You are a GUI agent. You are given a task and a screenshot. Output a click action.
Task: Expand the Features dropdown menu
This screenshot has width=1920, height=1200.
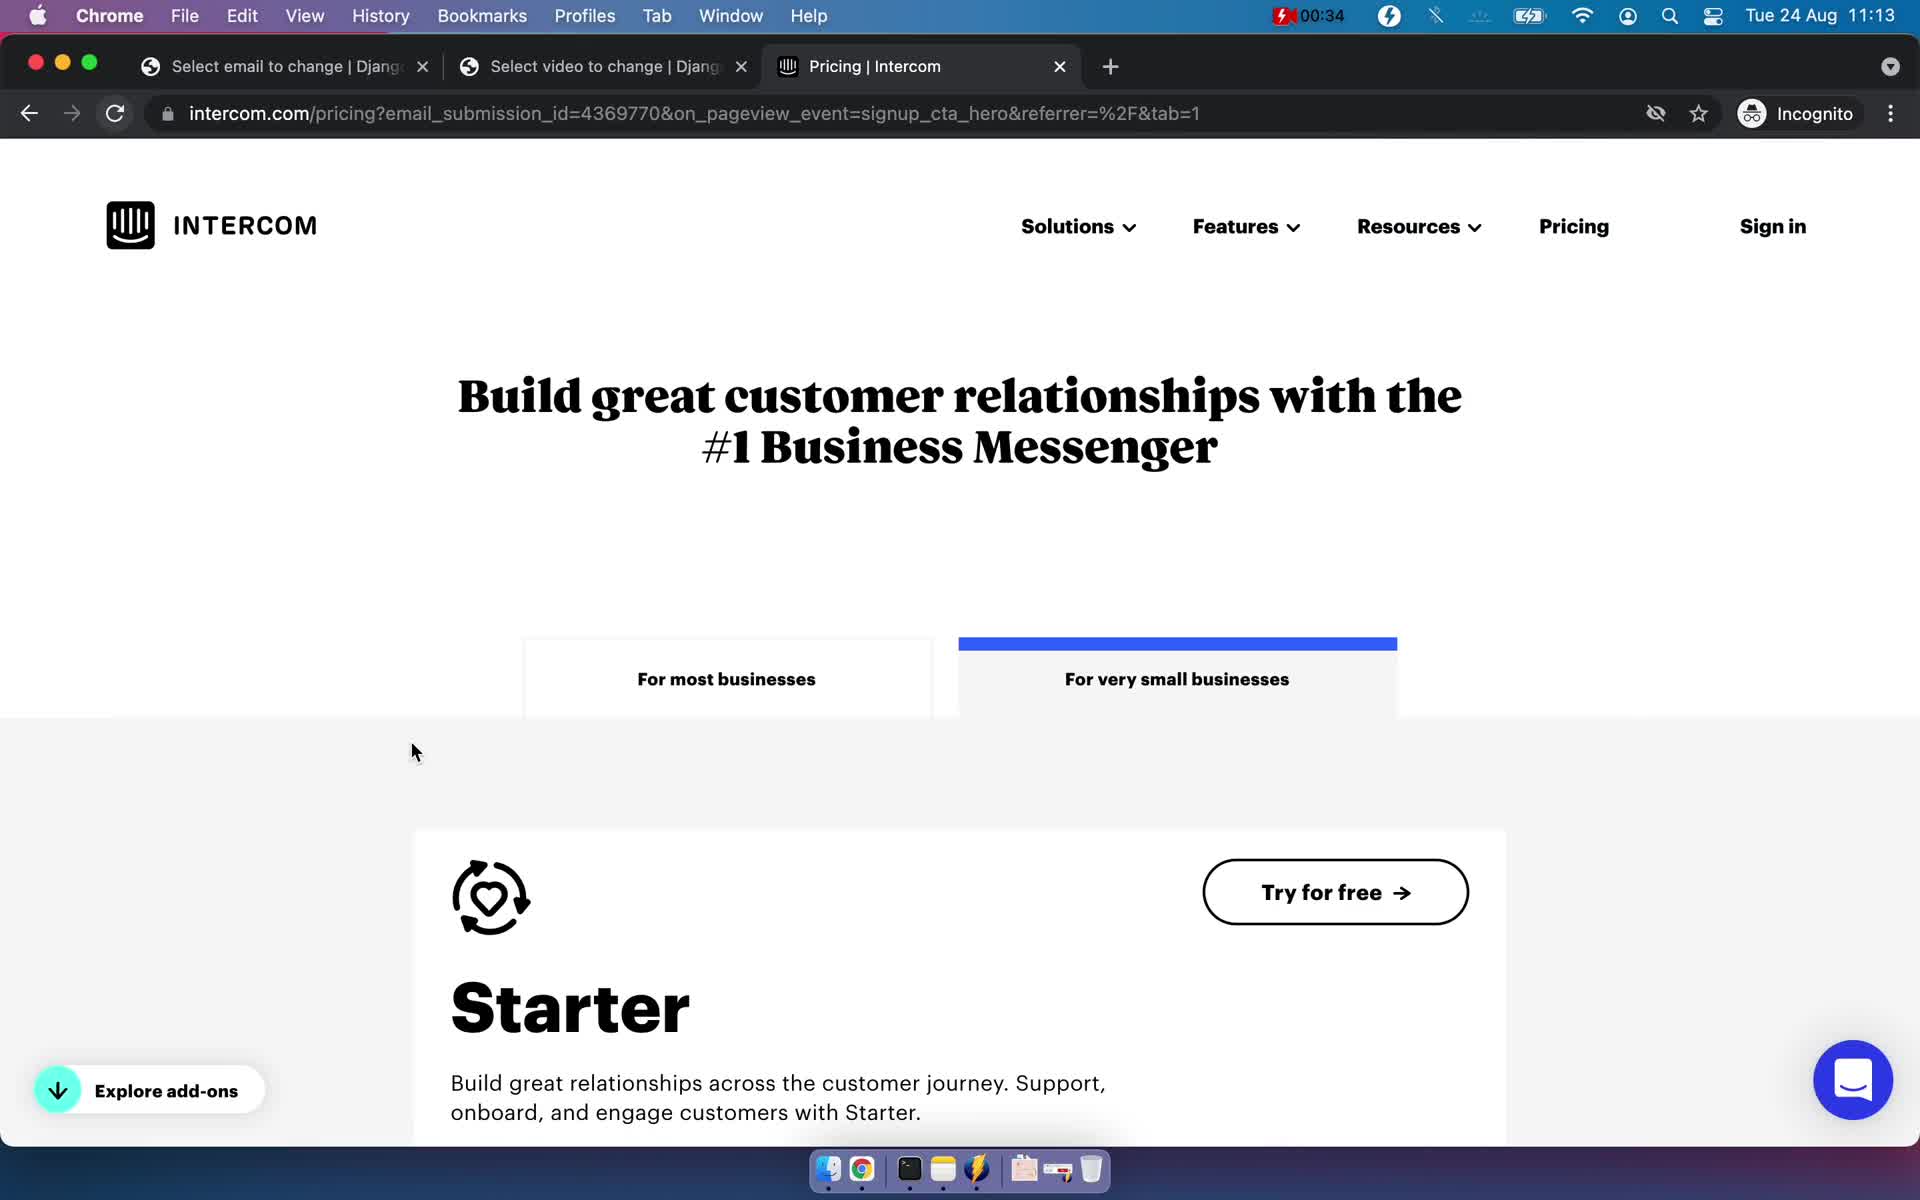coord(1246,227)
